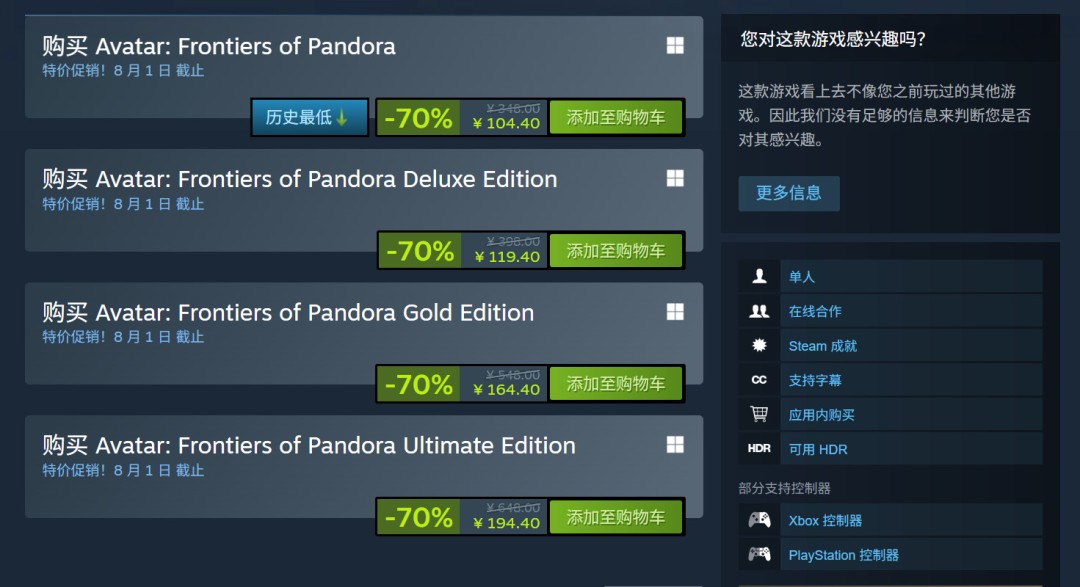Add Deluxe Edition to cart

pyautogui.click(x=616, y=250)
